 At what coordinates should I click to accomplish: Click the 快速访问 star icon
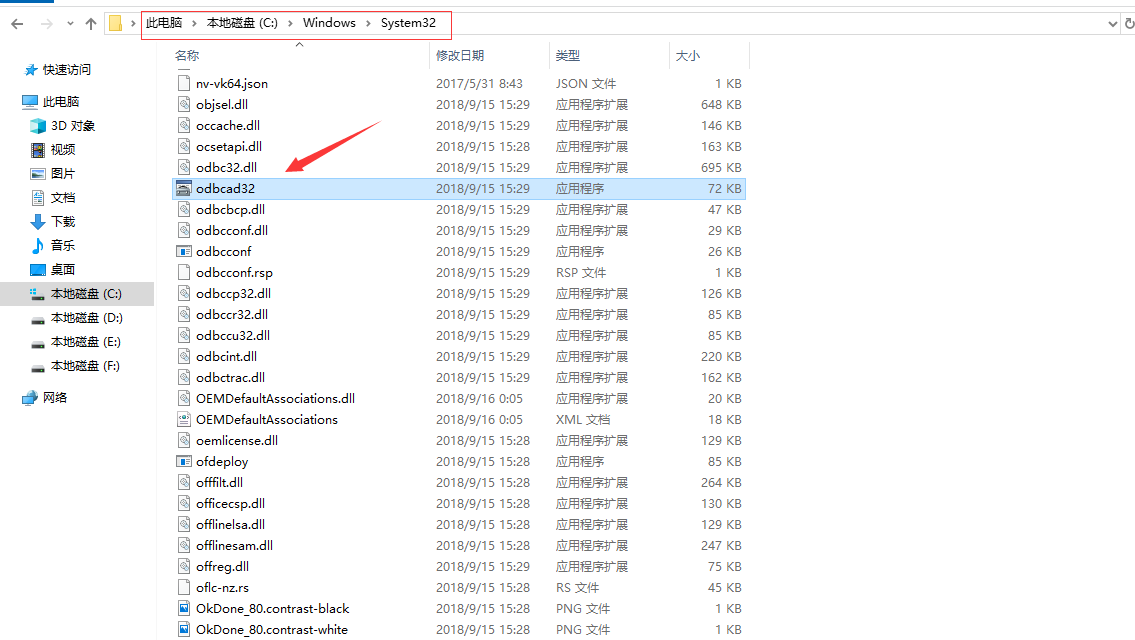coord(31,69)
